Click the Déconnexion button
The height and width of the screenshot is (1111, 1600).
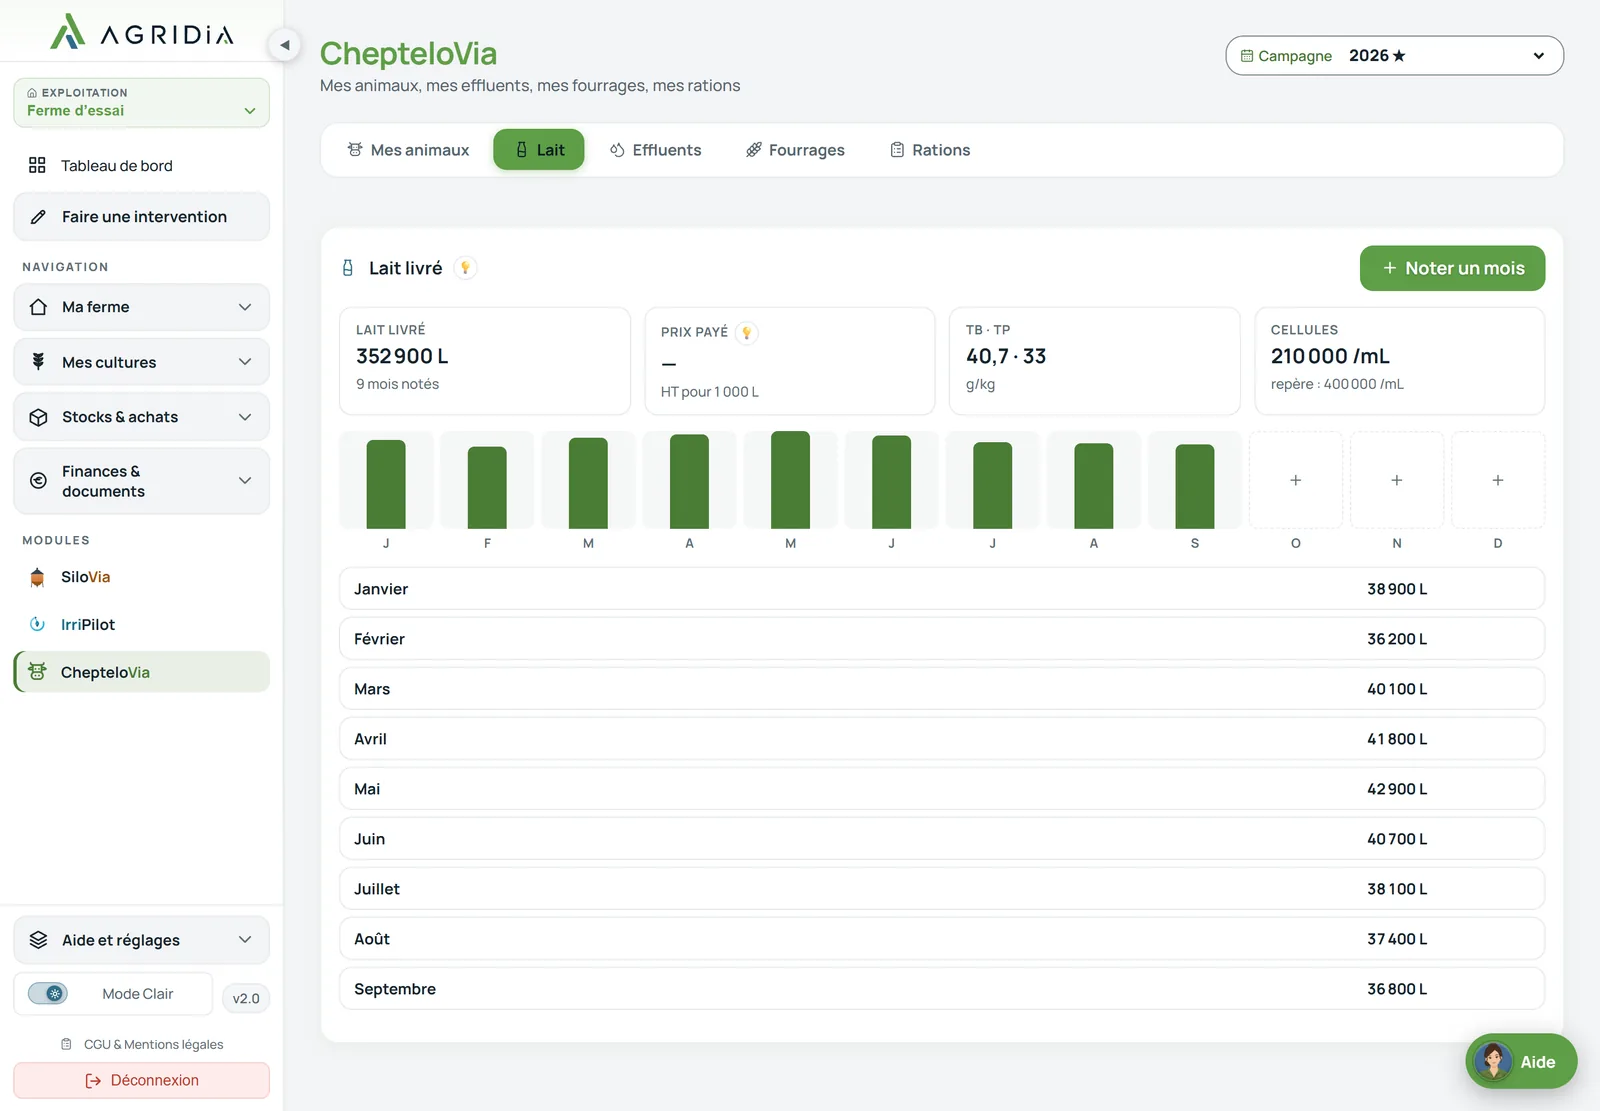pos(141,1080)
